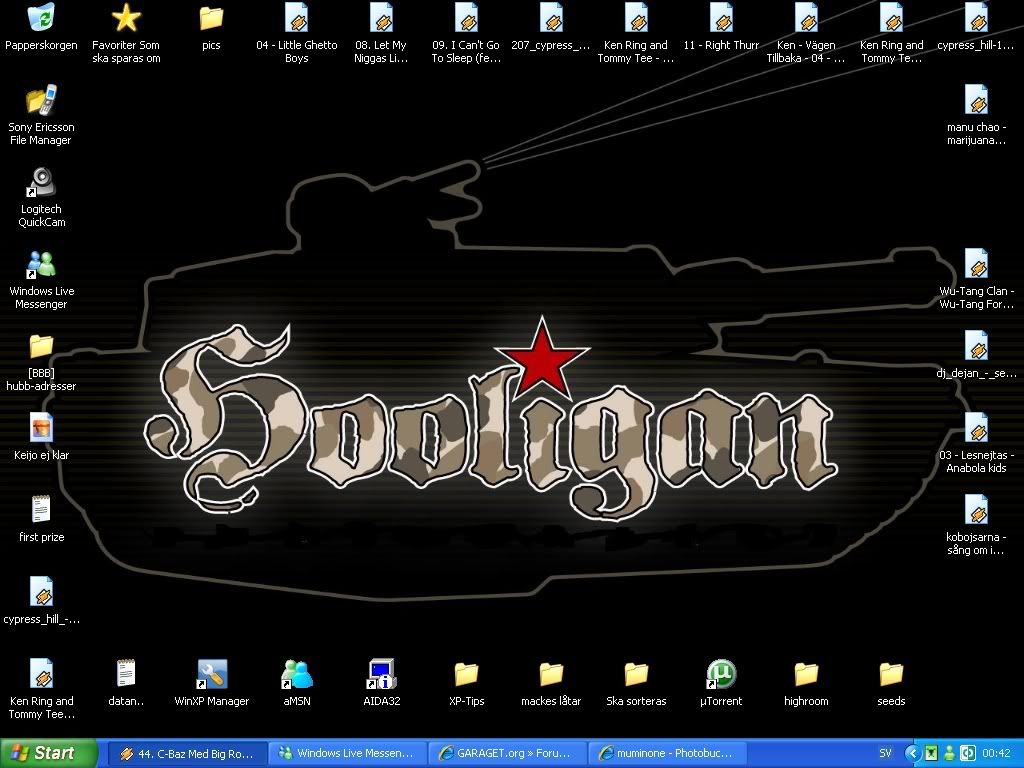Open µTorrent desktop shortcut
This screenshot has height=768, width=1024.
coord(721,674)
